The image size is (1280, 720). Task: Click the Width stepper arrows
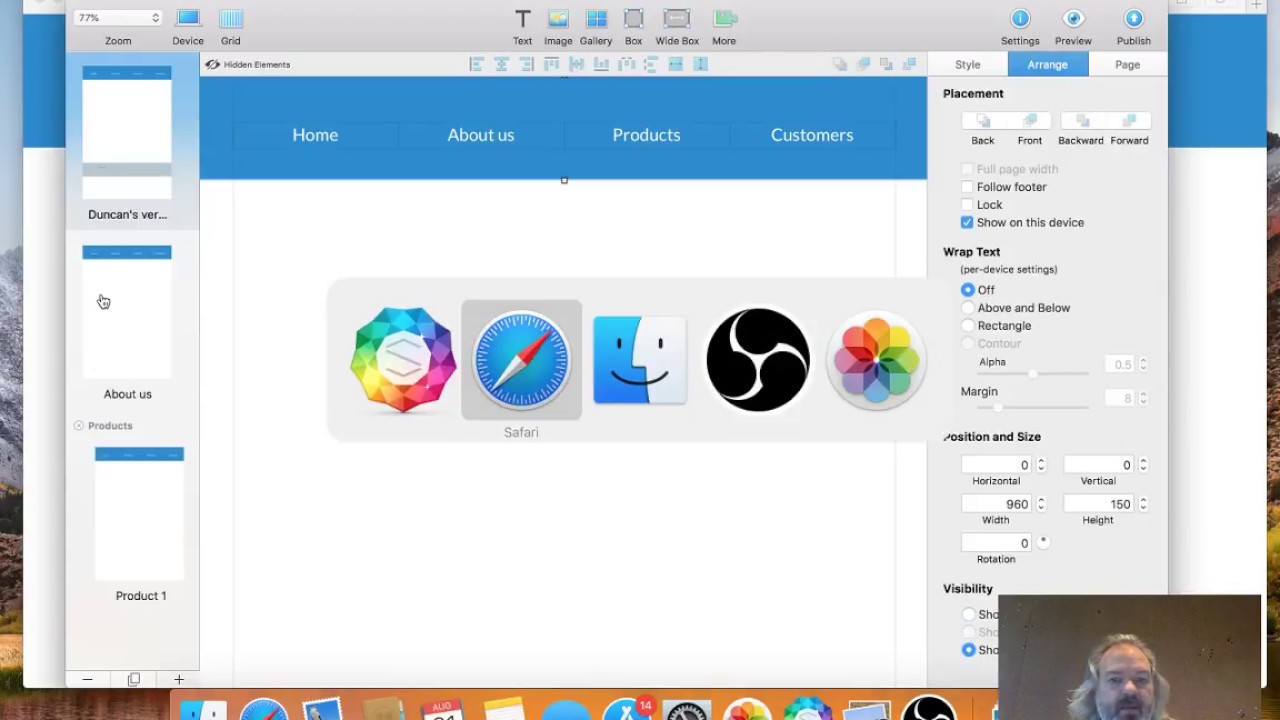coord(1041,504)
